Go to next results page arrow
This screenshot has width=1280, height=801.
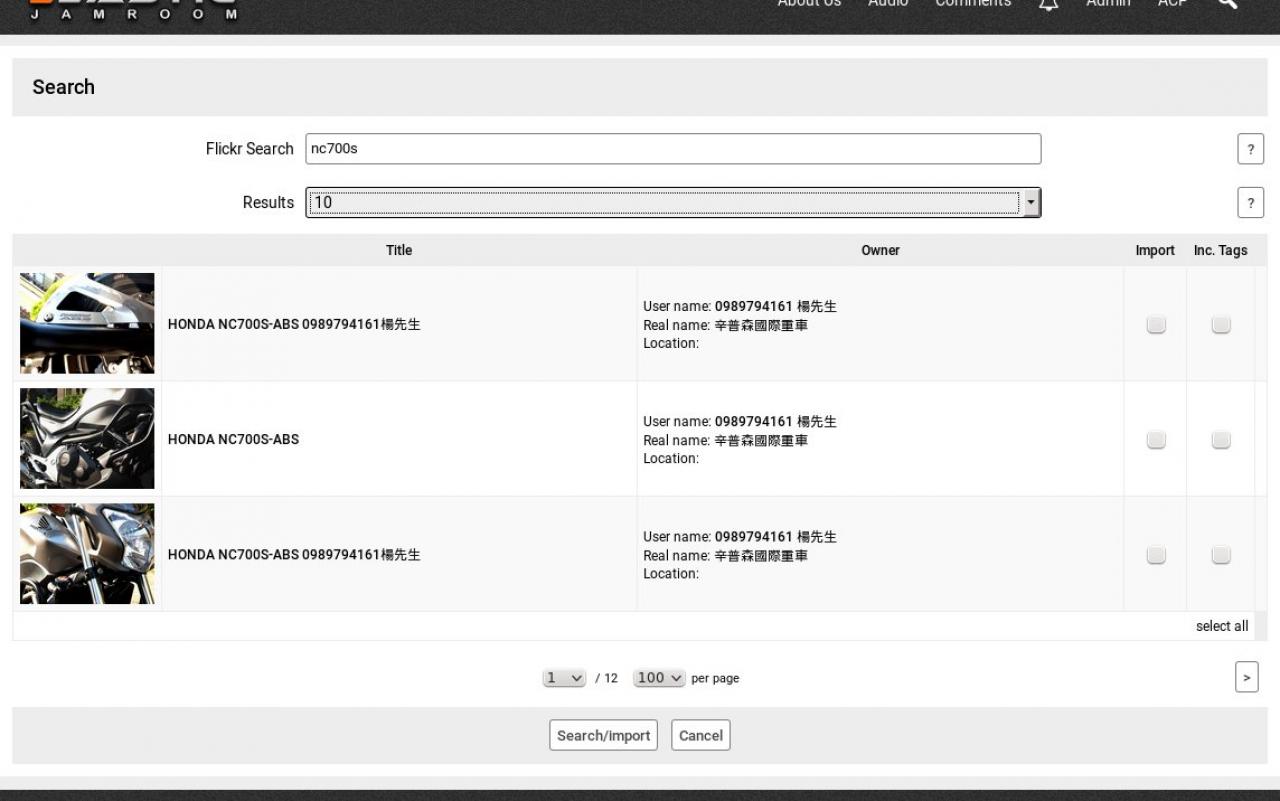(1246, 677)
